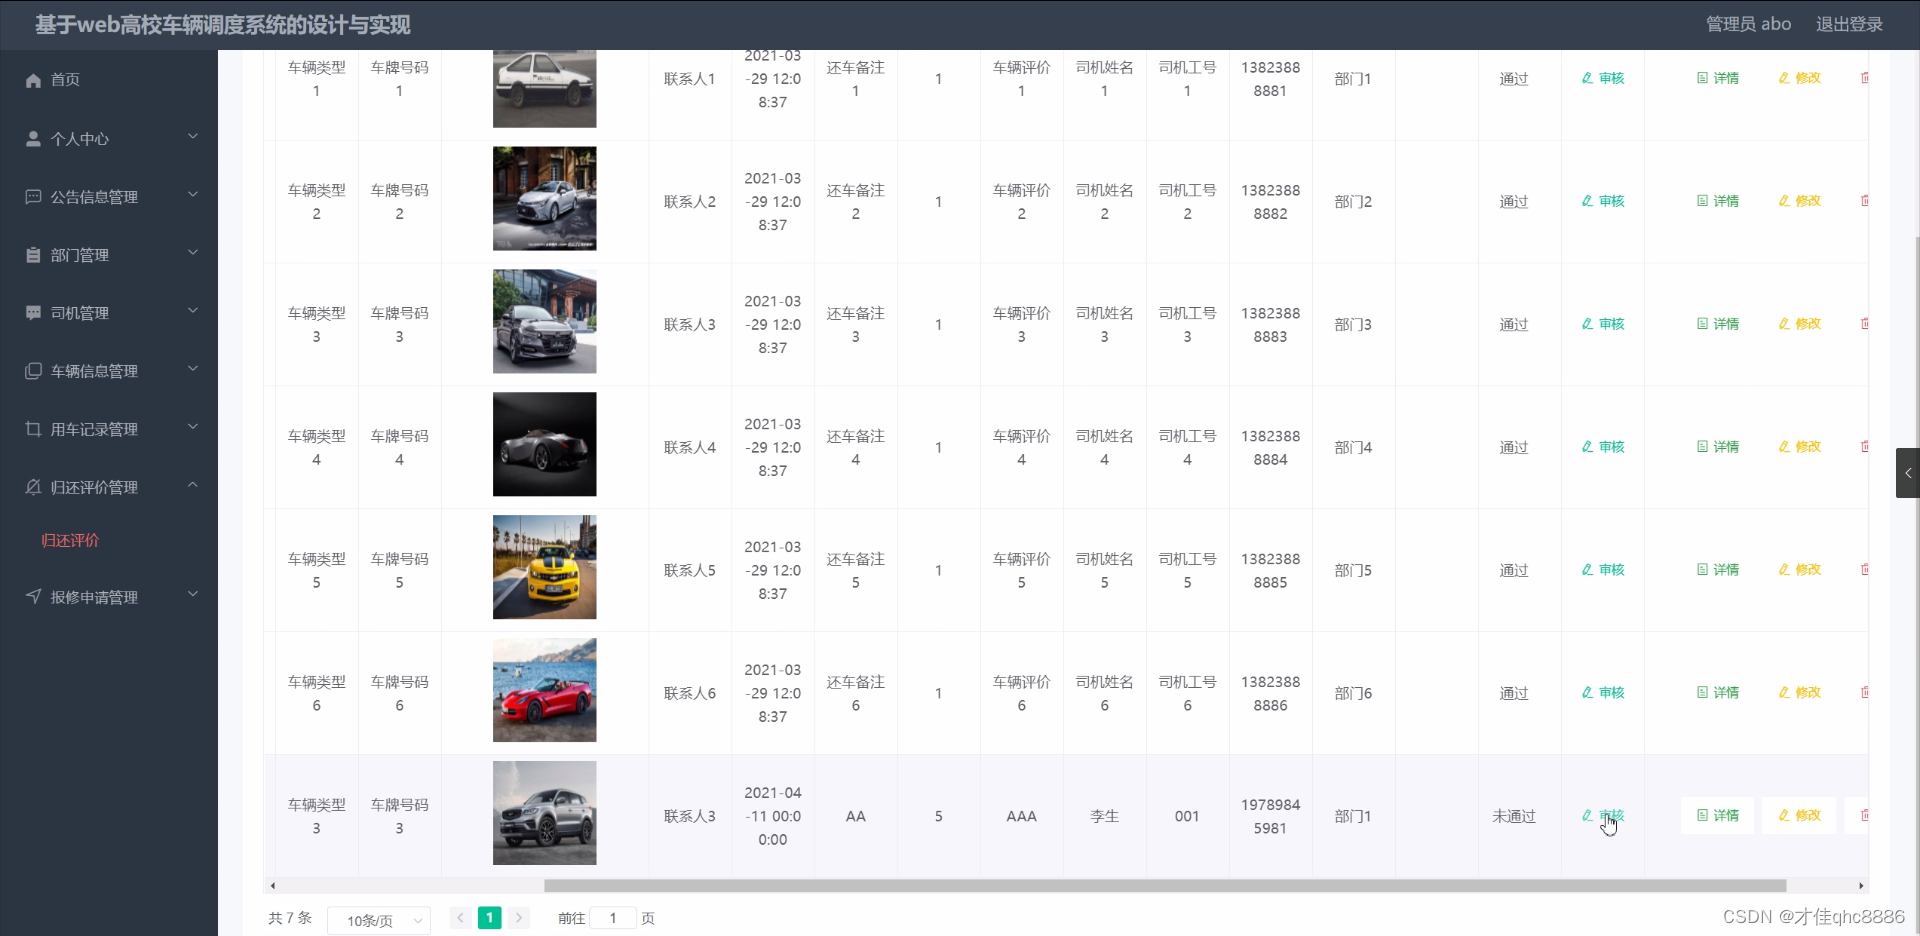The image size is (1920, 936).
Task: Click 详情 in the 部门3 row
Action: click(1718, 324)
